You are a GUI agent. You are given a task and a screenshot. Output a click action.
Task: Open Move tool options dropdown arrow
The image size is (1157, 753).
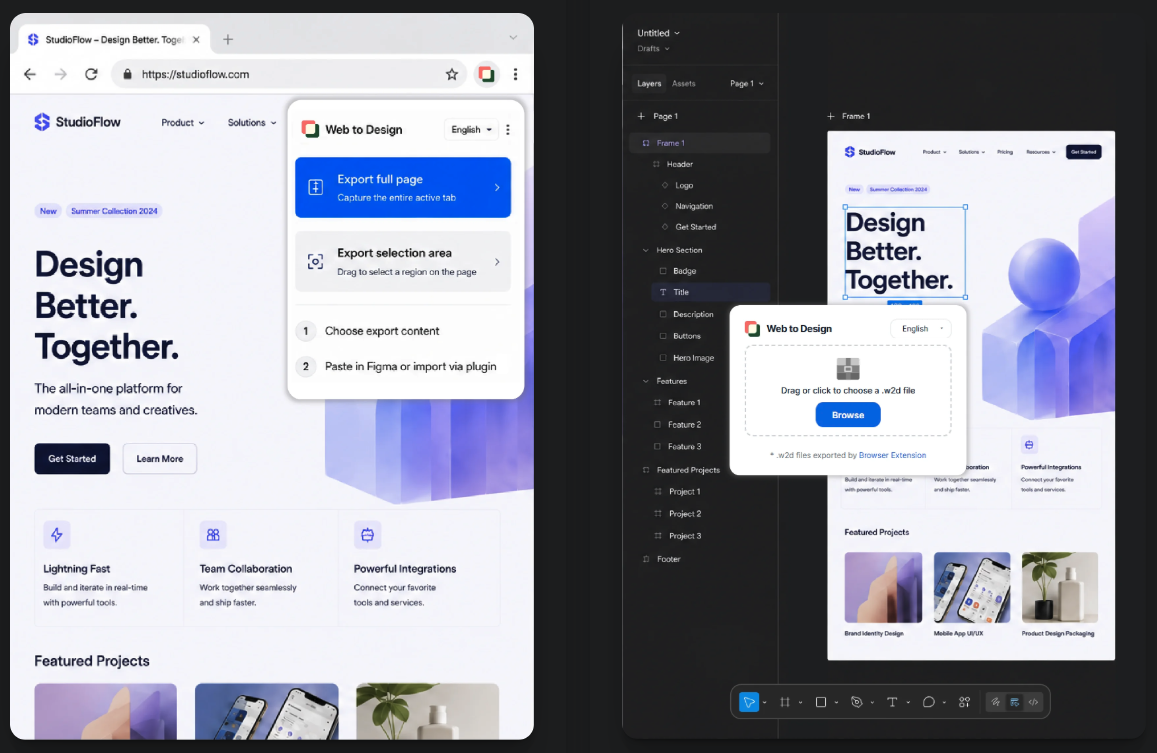764,703
